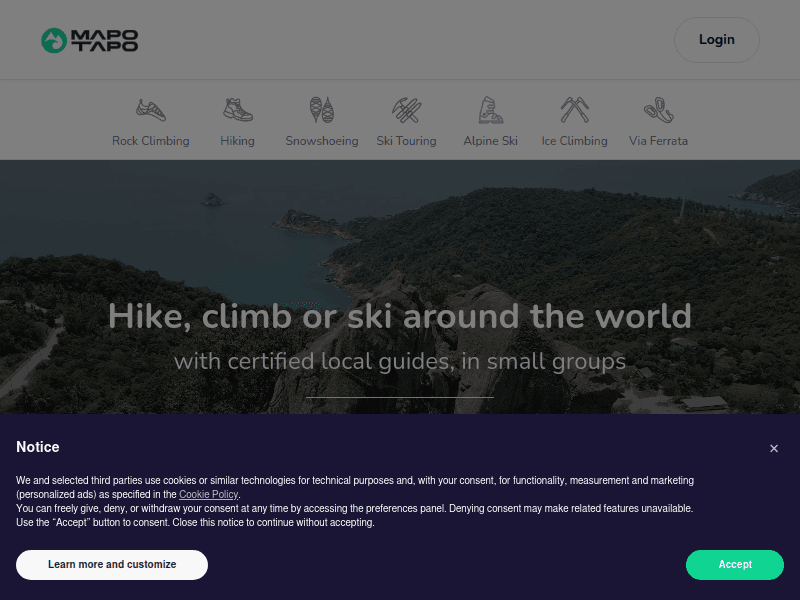Accept the cookie consent
This screenshot has height=600, width=800.
735,565
